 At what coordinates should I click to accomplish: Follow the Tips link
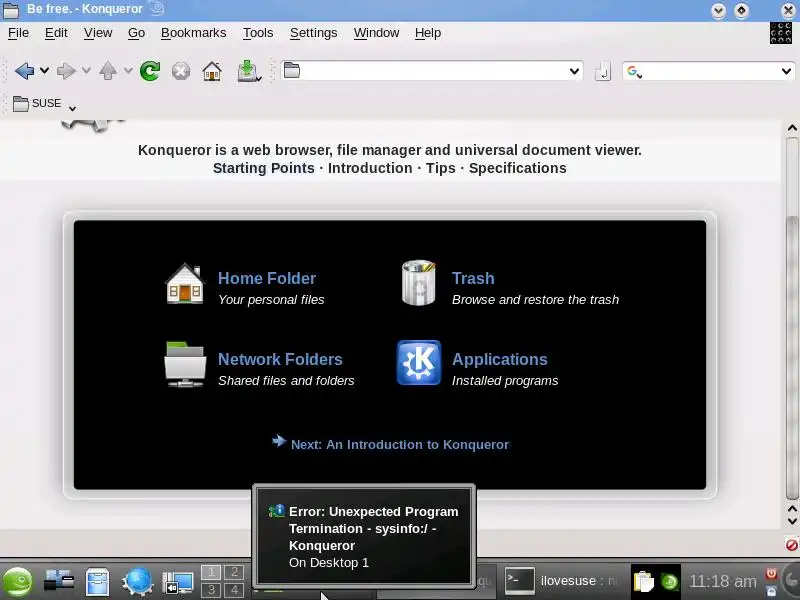440,168
